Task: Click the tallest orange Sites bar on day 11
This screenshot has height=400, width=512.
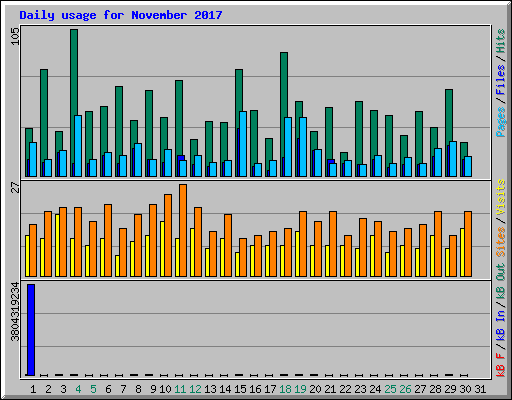Action: click(183, 230)
